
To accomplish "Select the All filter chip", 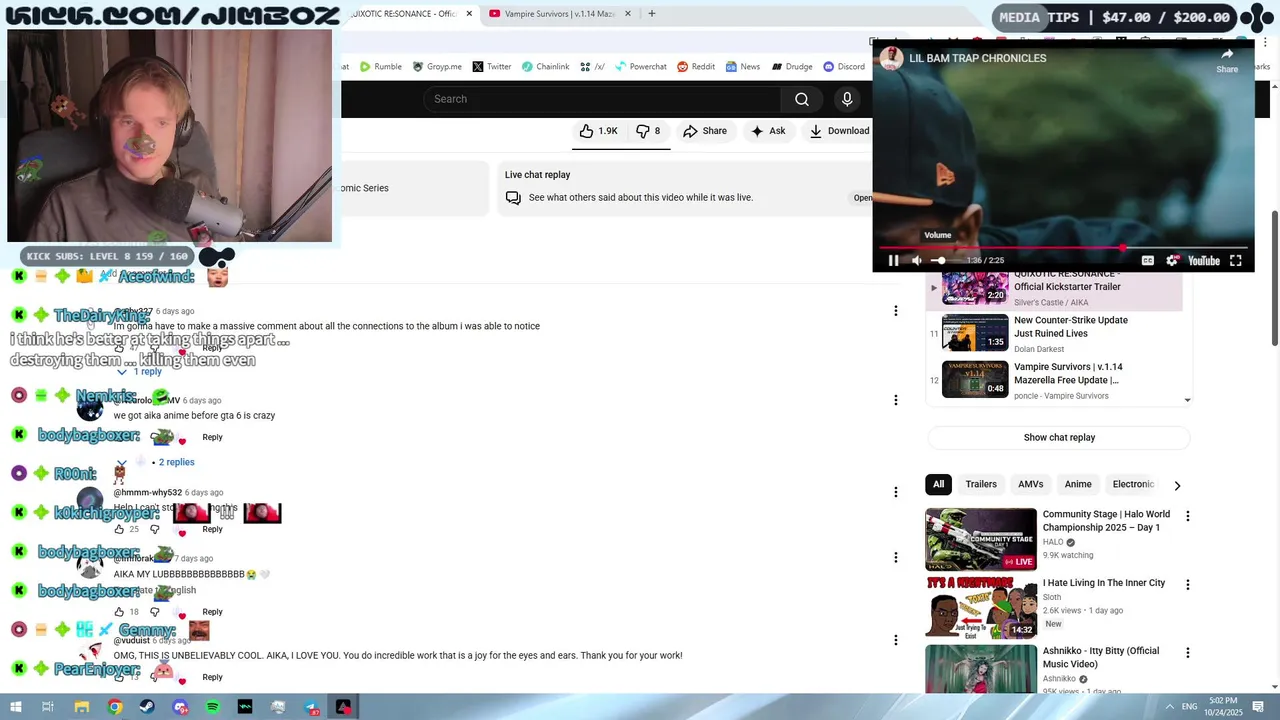I will point(938,484).
